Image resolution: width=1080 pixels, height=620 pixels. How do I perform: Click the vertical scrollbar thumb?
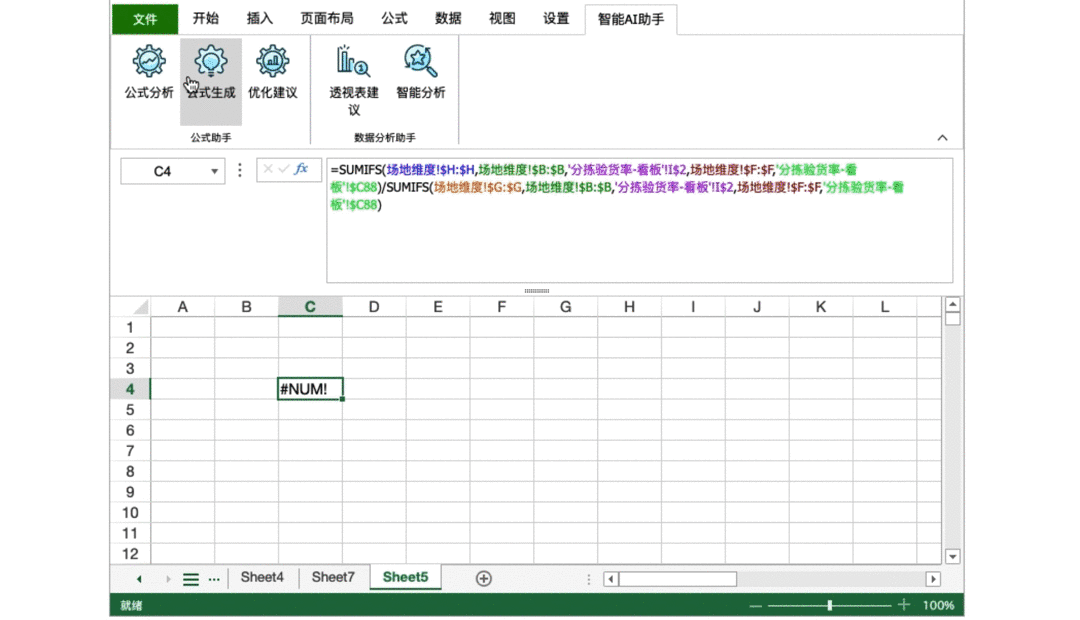pyautogui.click(x=953, y=319)
